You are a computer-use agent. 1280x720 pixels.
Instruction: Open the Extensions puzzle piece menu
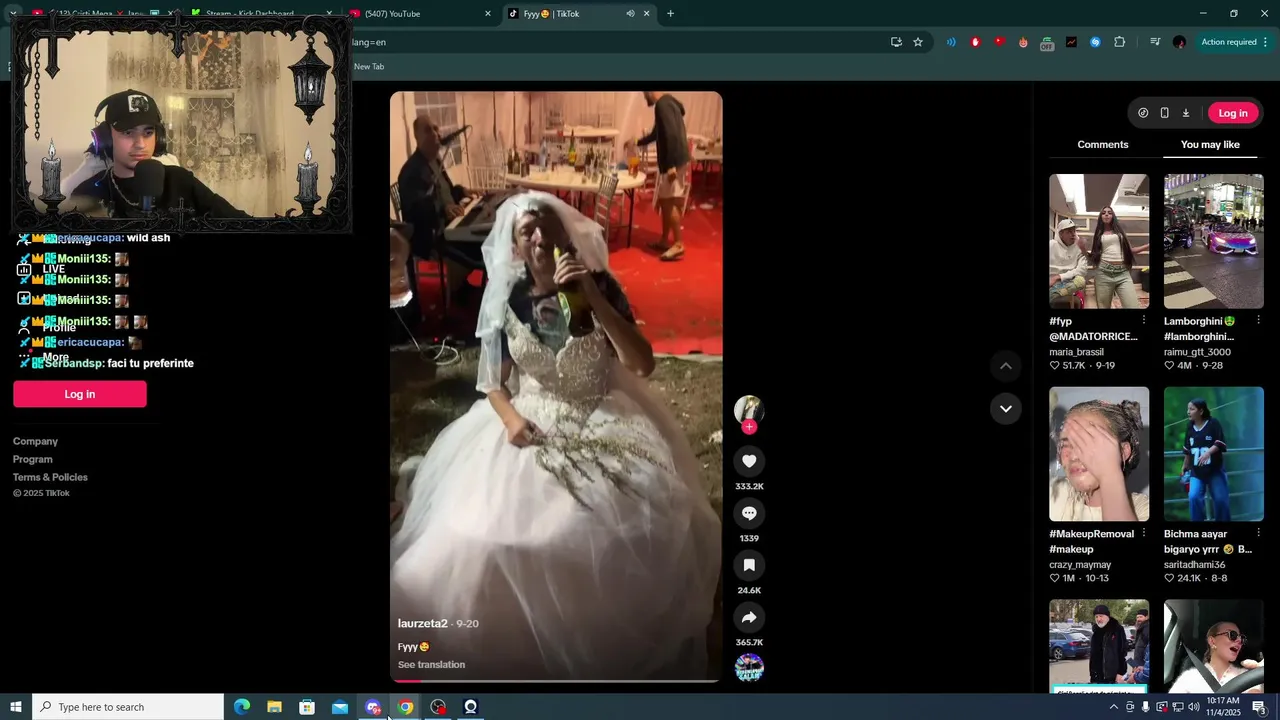1119,42
